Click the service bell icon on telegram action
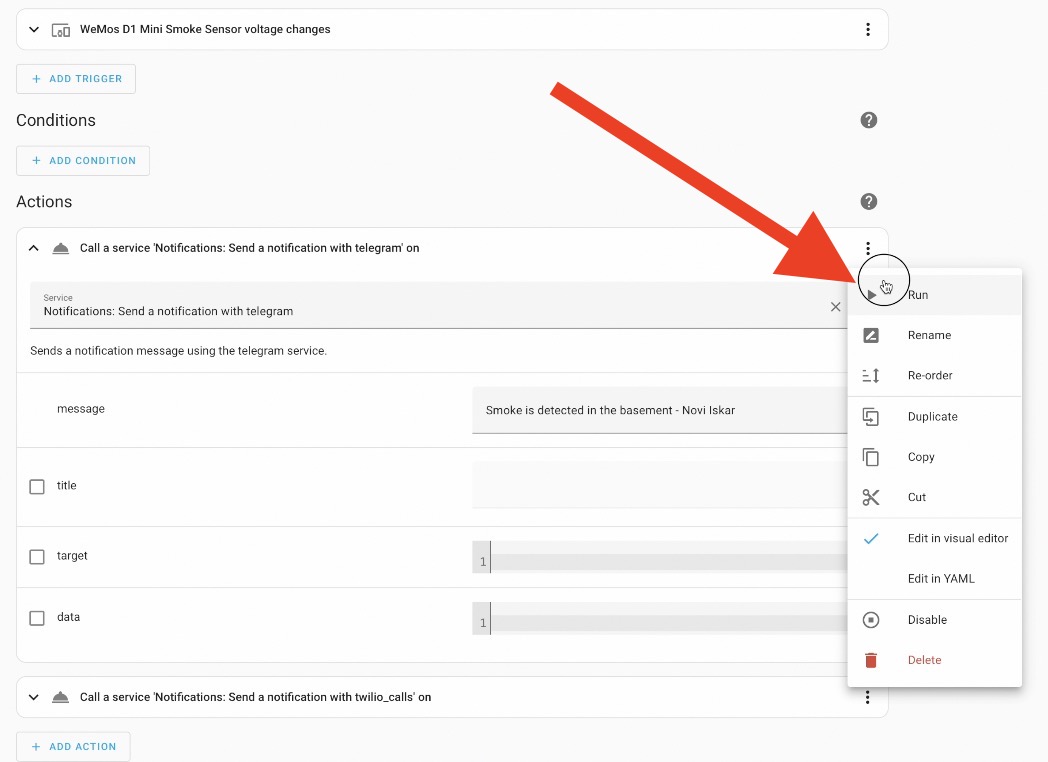The image size is (1048, 762). point(61,249)
